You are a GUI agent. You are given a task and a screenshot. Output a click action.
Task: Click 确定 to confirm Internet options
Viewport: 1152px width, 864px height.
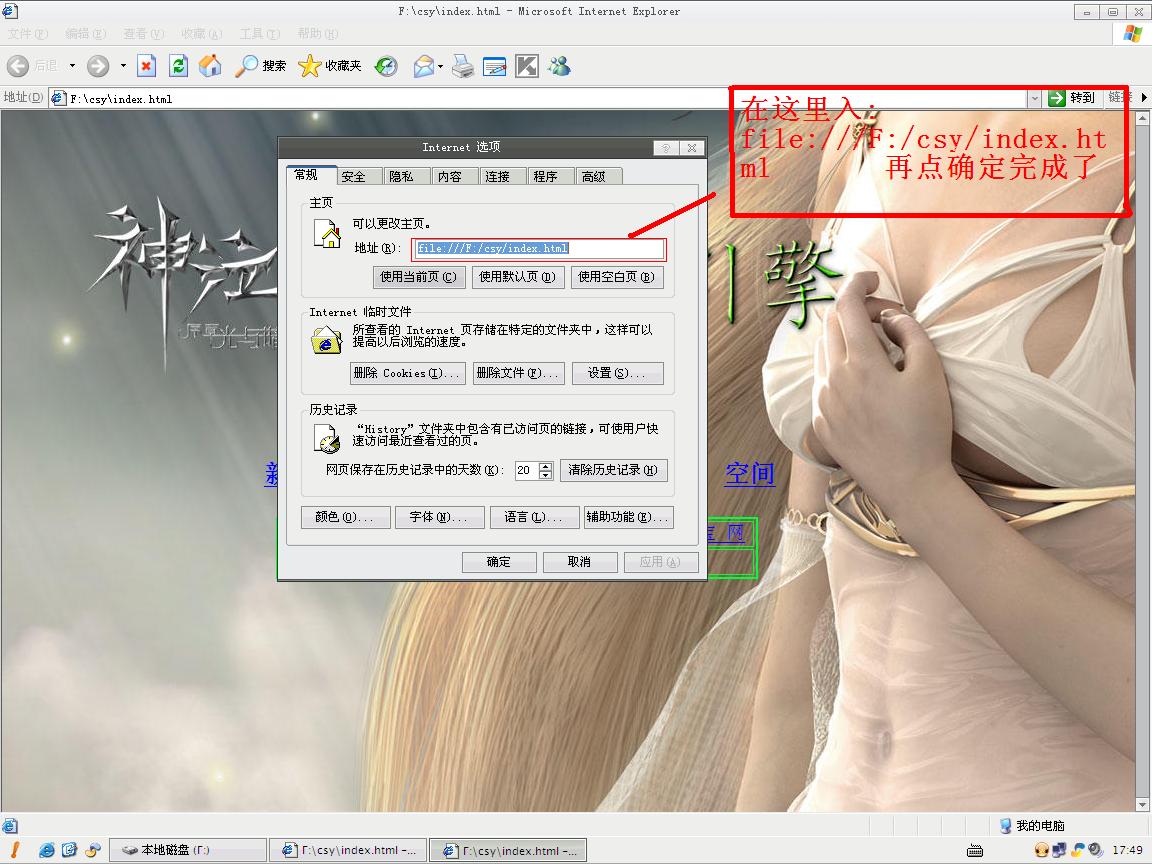[499, 562]
